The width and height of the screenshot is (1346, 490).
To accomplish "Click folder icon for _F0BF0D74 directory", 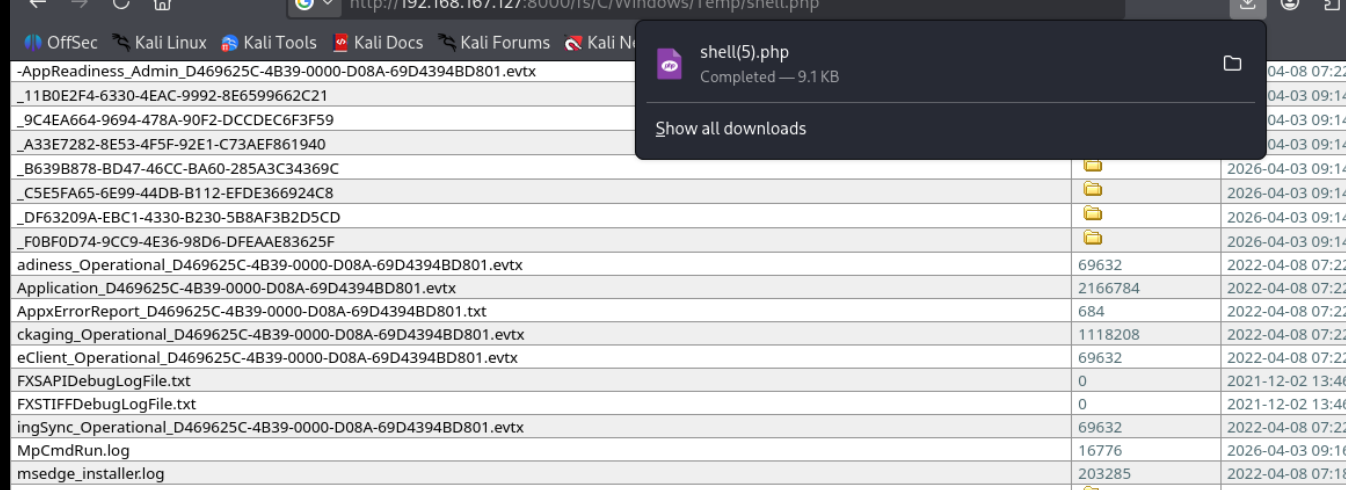I will tap(1093, 238).
